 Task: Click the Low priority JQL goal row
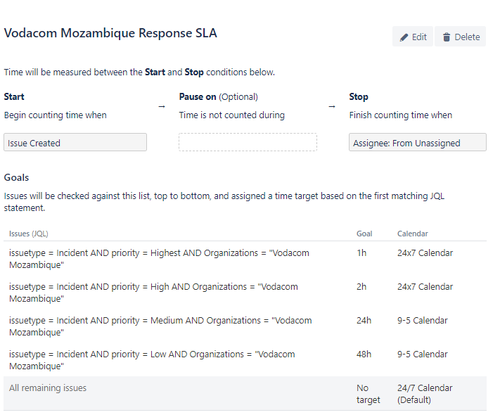245,360
